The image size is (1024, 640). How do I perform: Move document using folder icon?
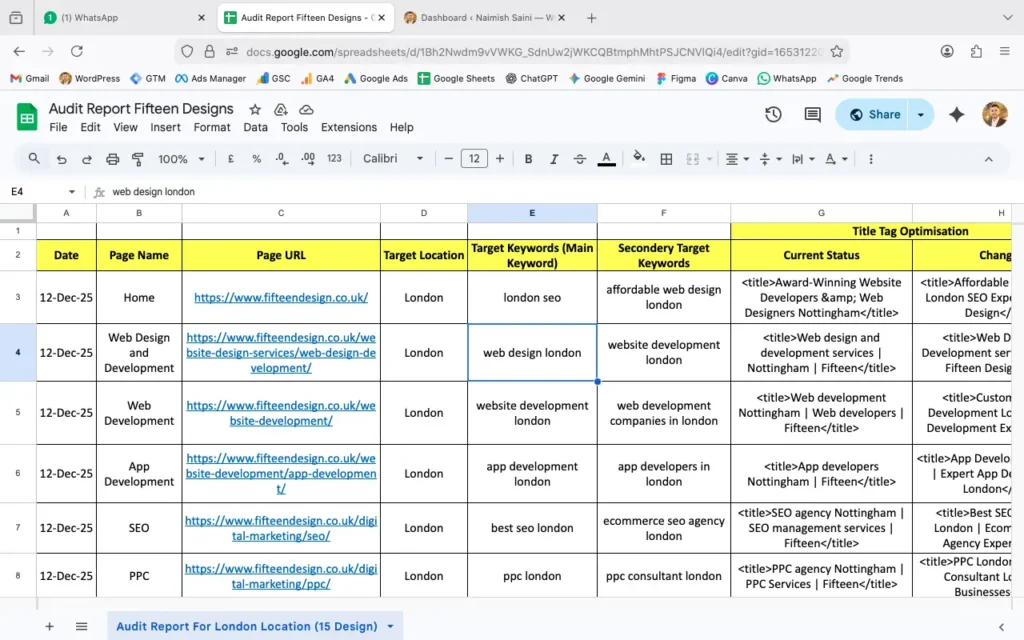281,109
